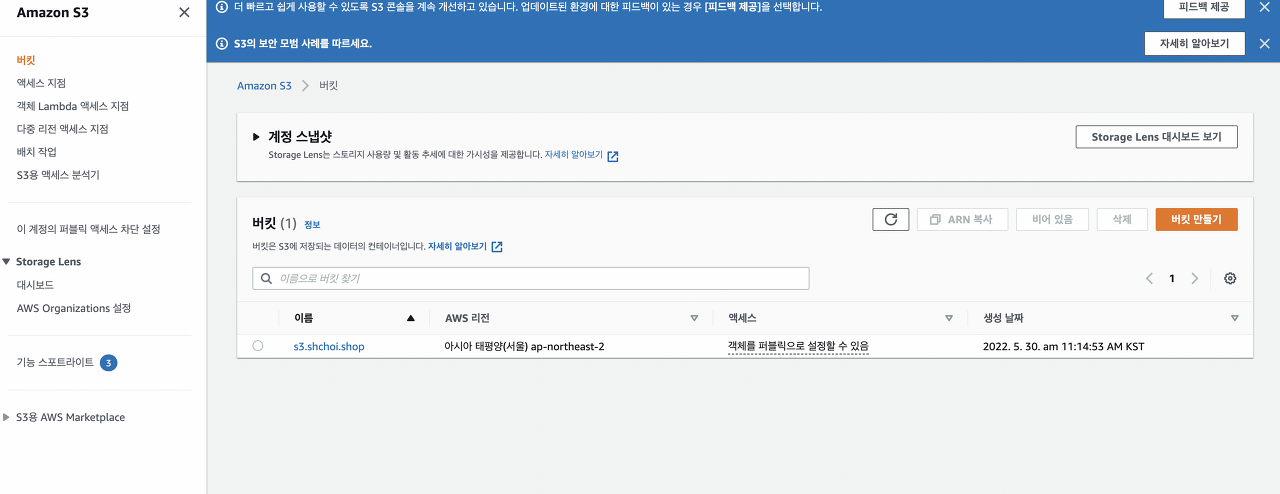Click the 정보 link beside 버킷 heading
Image resolution: width=1280 pixels, height=494 pixels.
(x=312, y=225)
